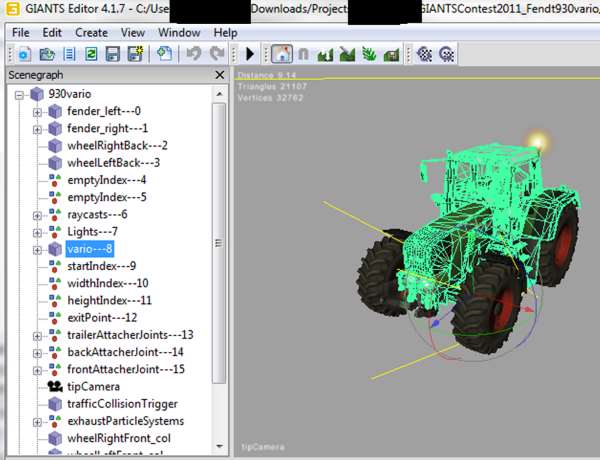The image size is (600, 460).
Task: Select exitPoint---12 in scenegraph
Action: tap(102, 318)
